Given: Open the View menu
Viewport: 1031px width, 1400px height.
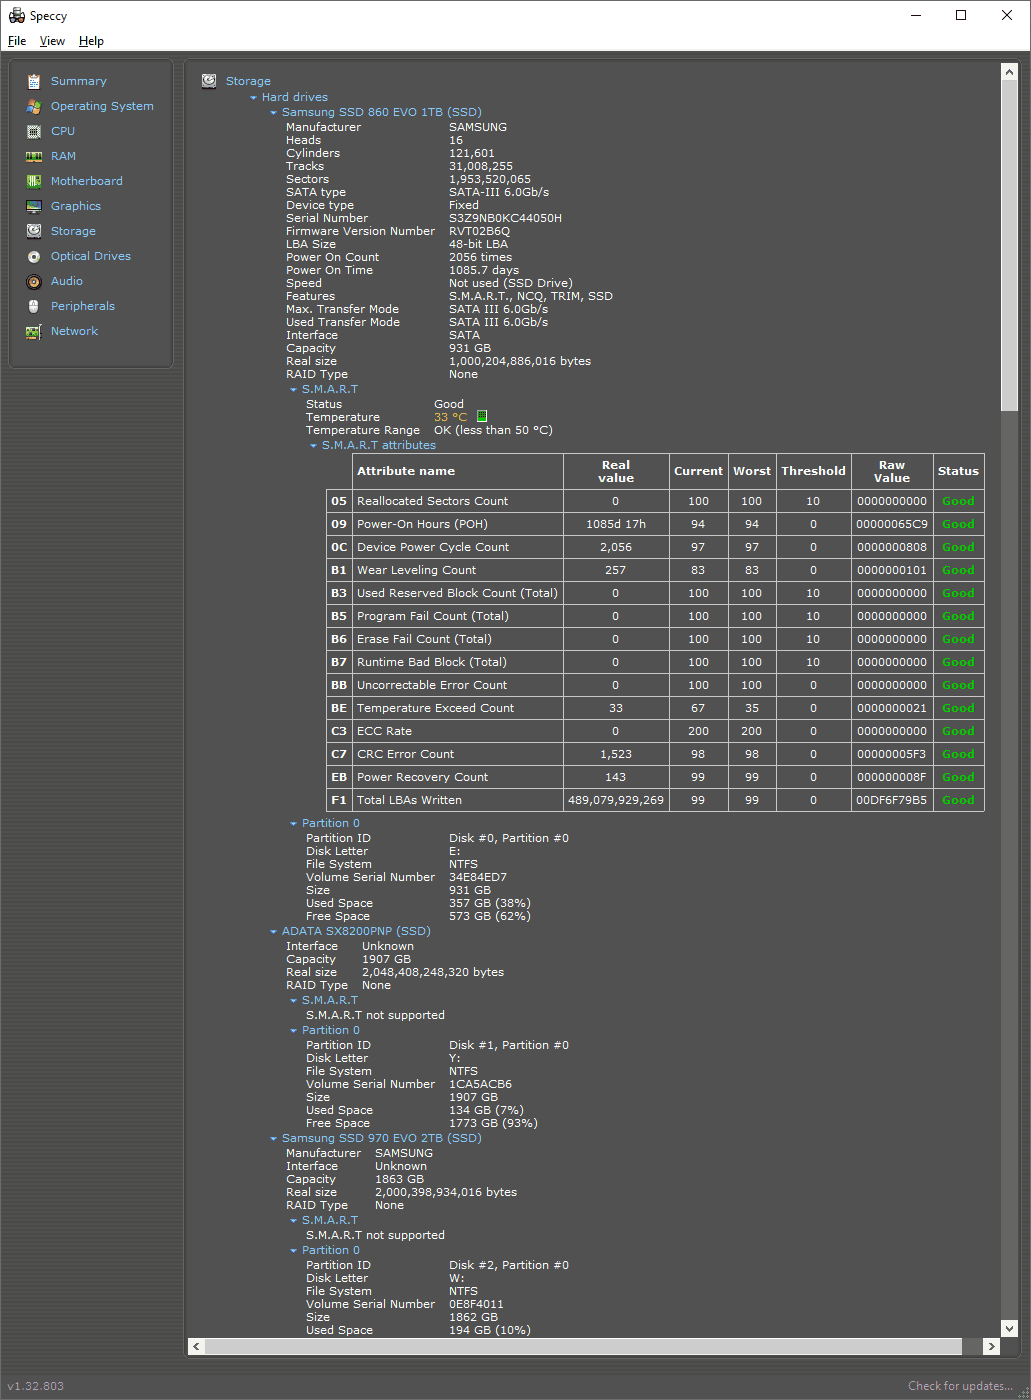Looking at the screenshot, I should coord(52,41).
